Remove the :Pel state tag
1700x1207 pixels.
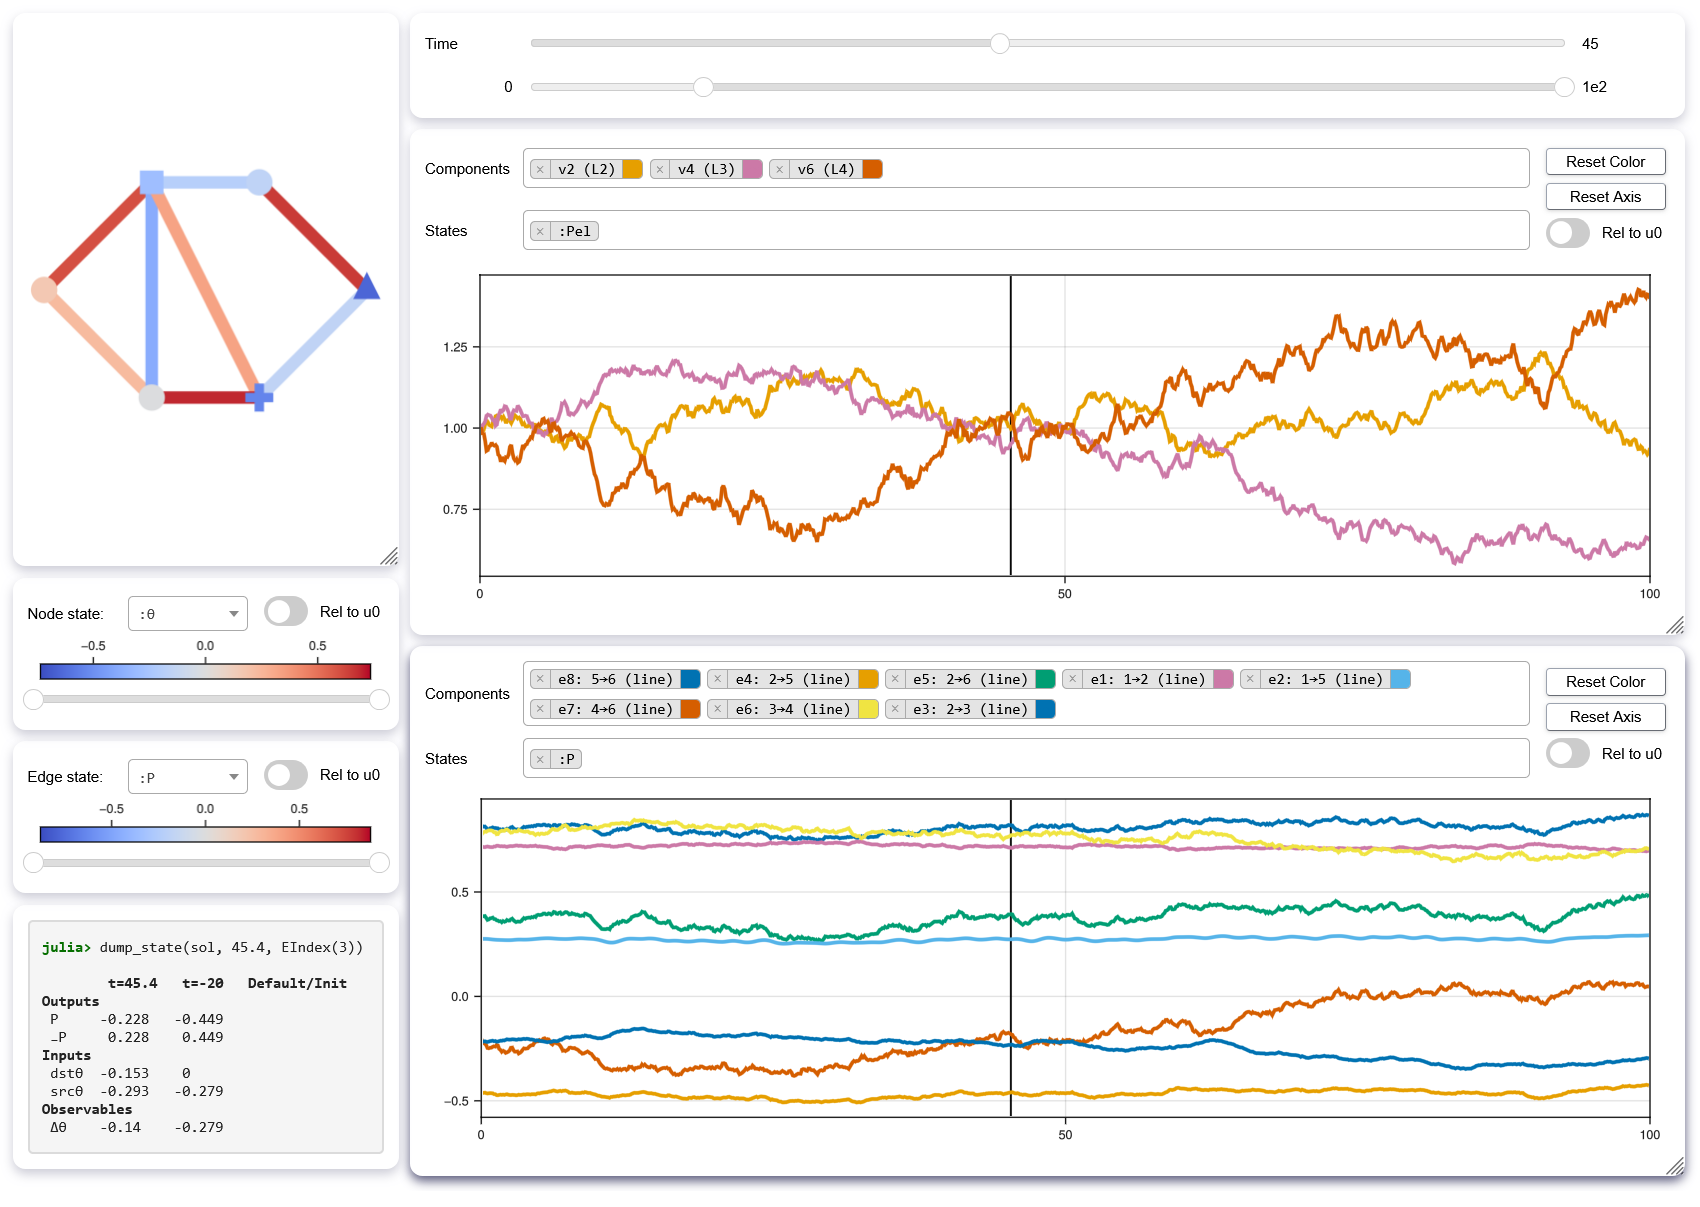pos(540,232)
